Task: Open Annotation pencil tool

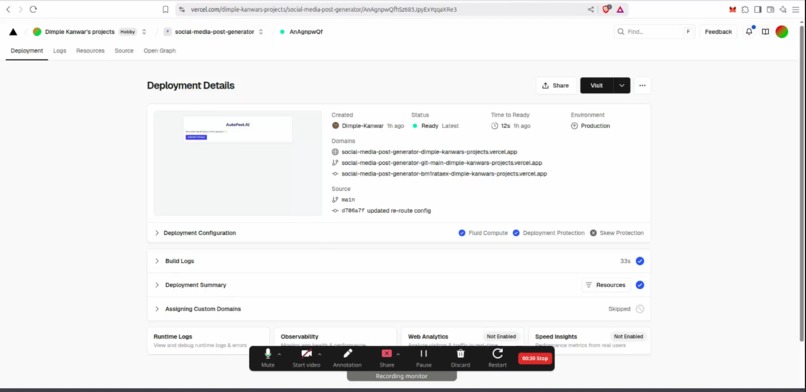Action: click(x=347, y=358)
